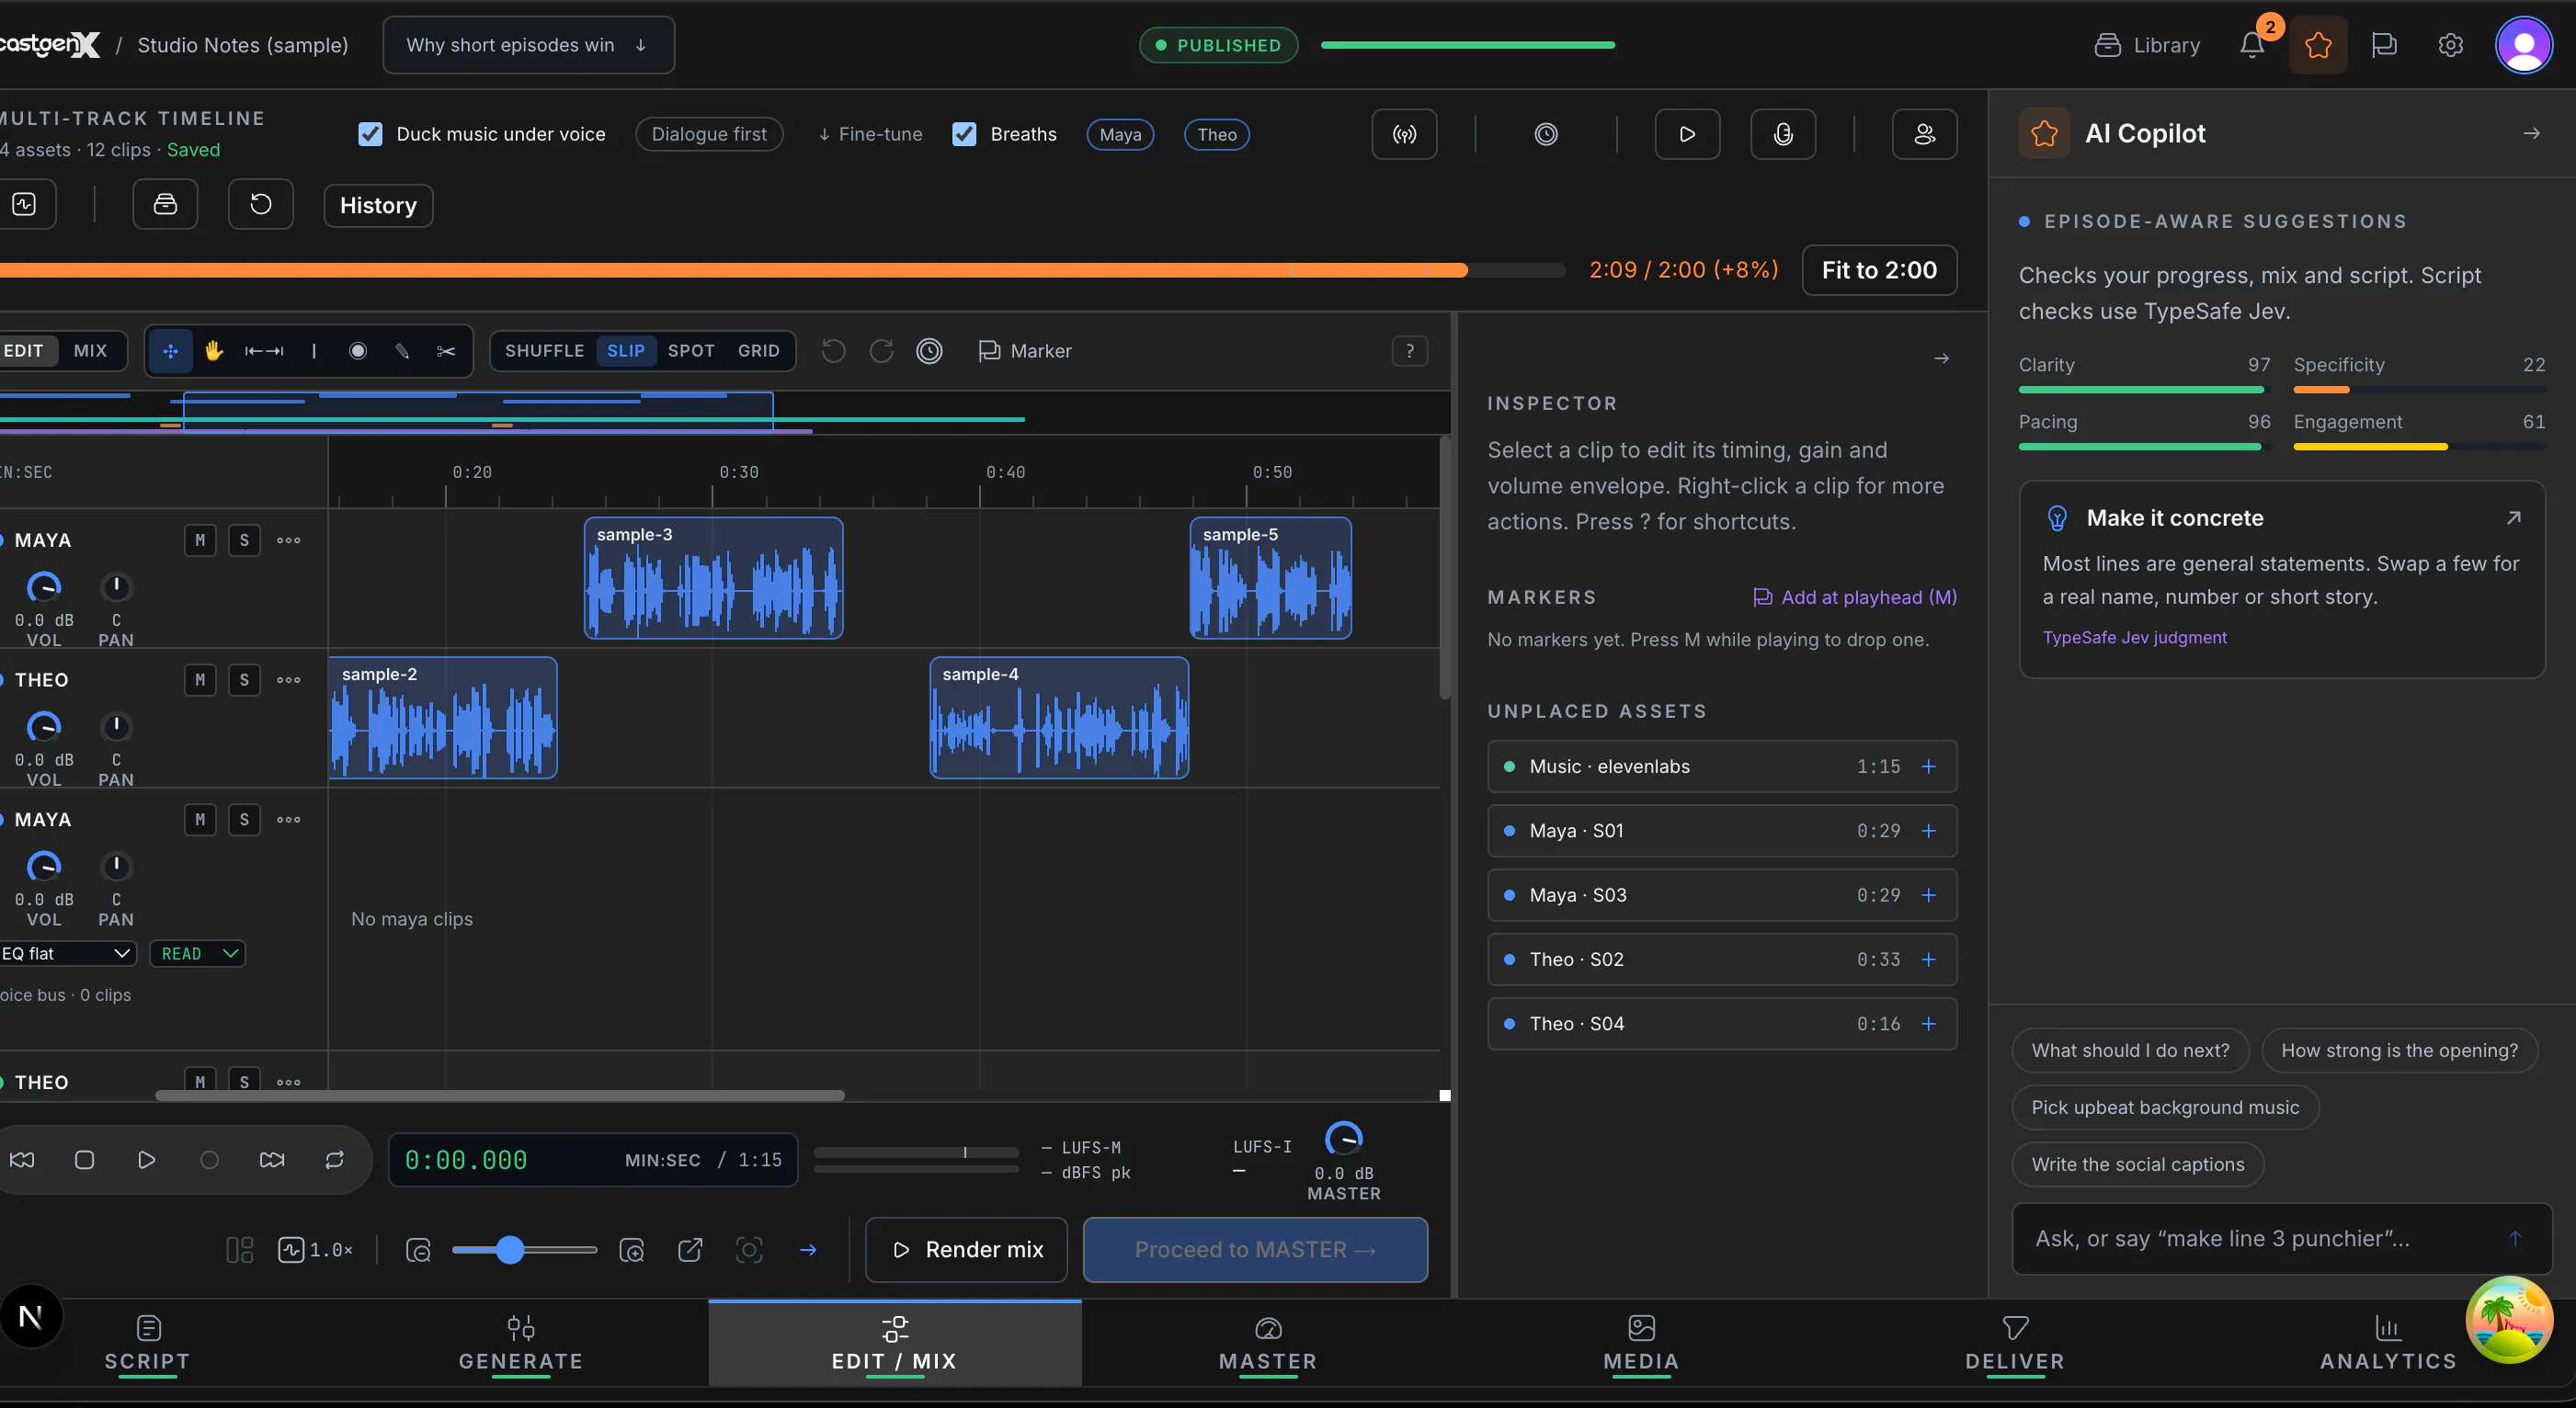Click the loop playback button in transport

[x=335, y=1160]
